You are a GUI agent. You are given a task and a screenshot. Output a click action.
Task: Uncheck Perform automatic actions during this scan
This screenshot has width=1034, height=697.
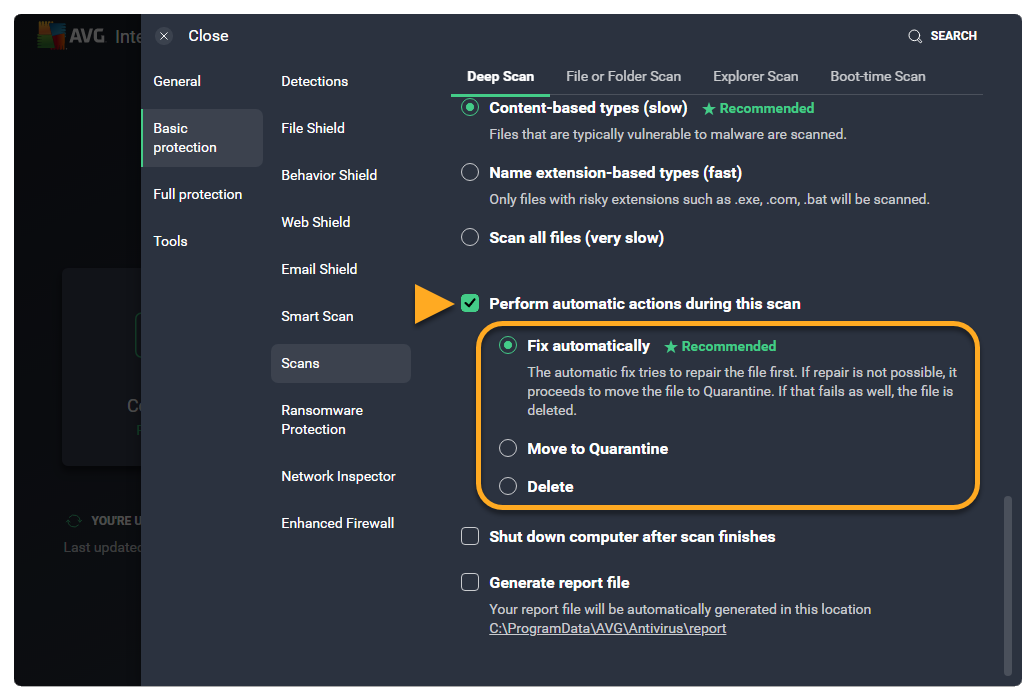tap(470, 303)
